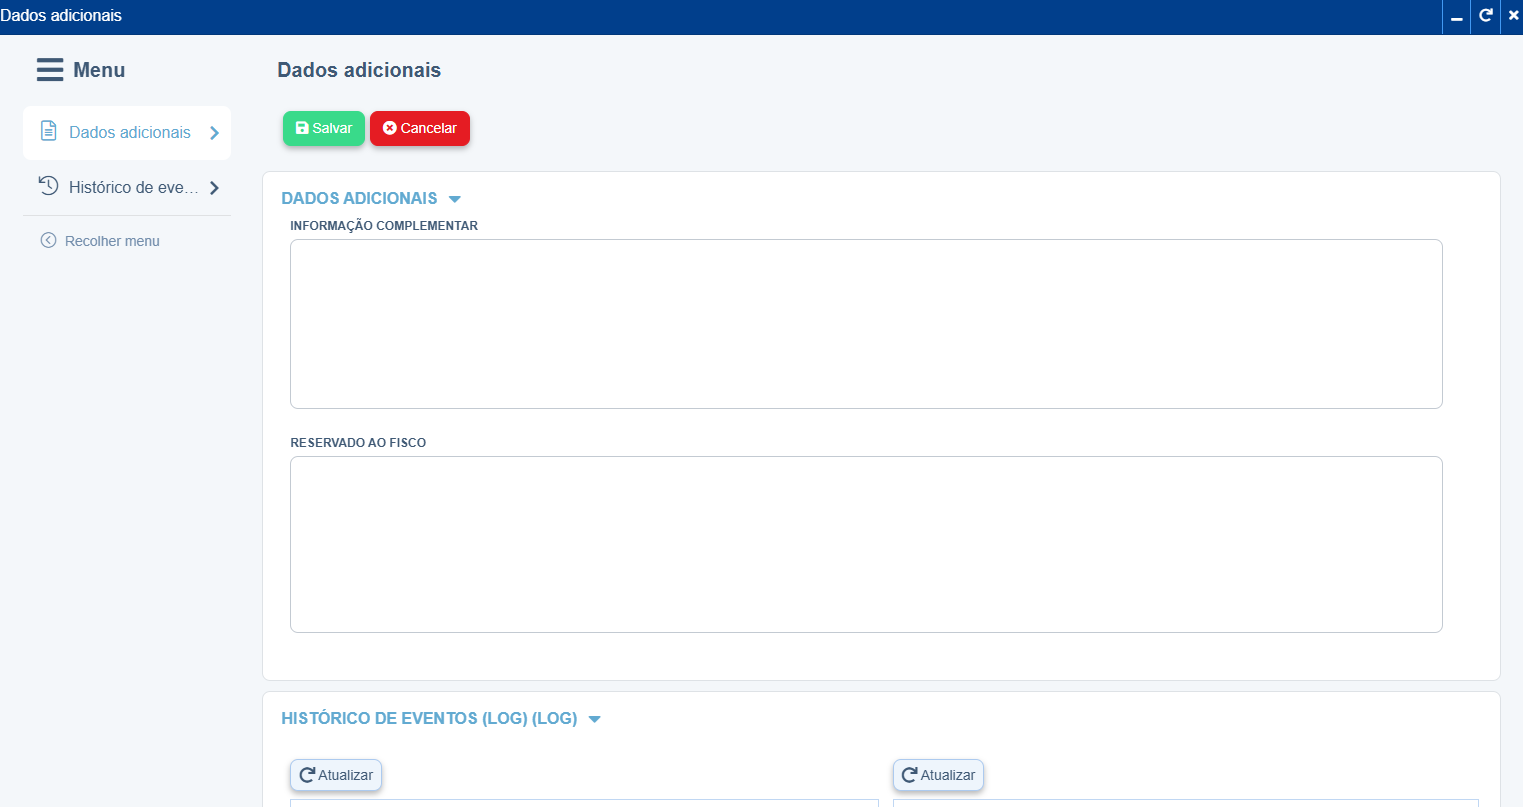Click the red Cancelar button
The width and height of the screenshot is (1523, 807).
tap(419, 128)
